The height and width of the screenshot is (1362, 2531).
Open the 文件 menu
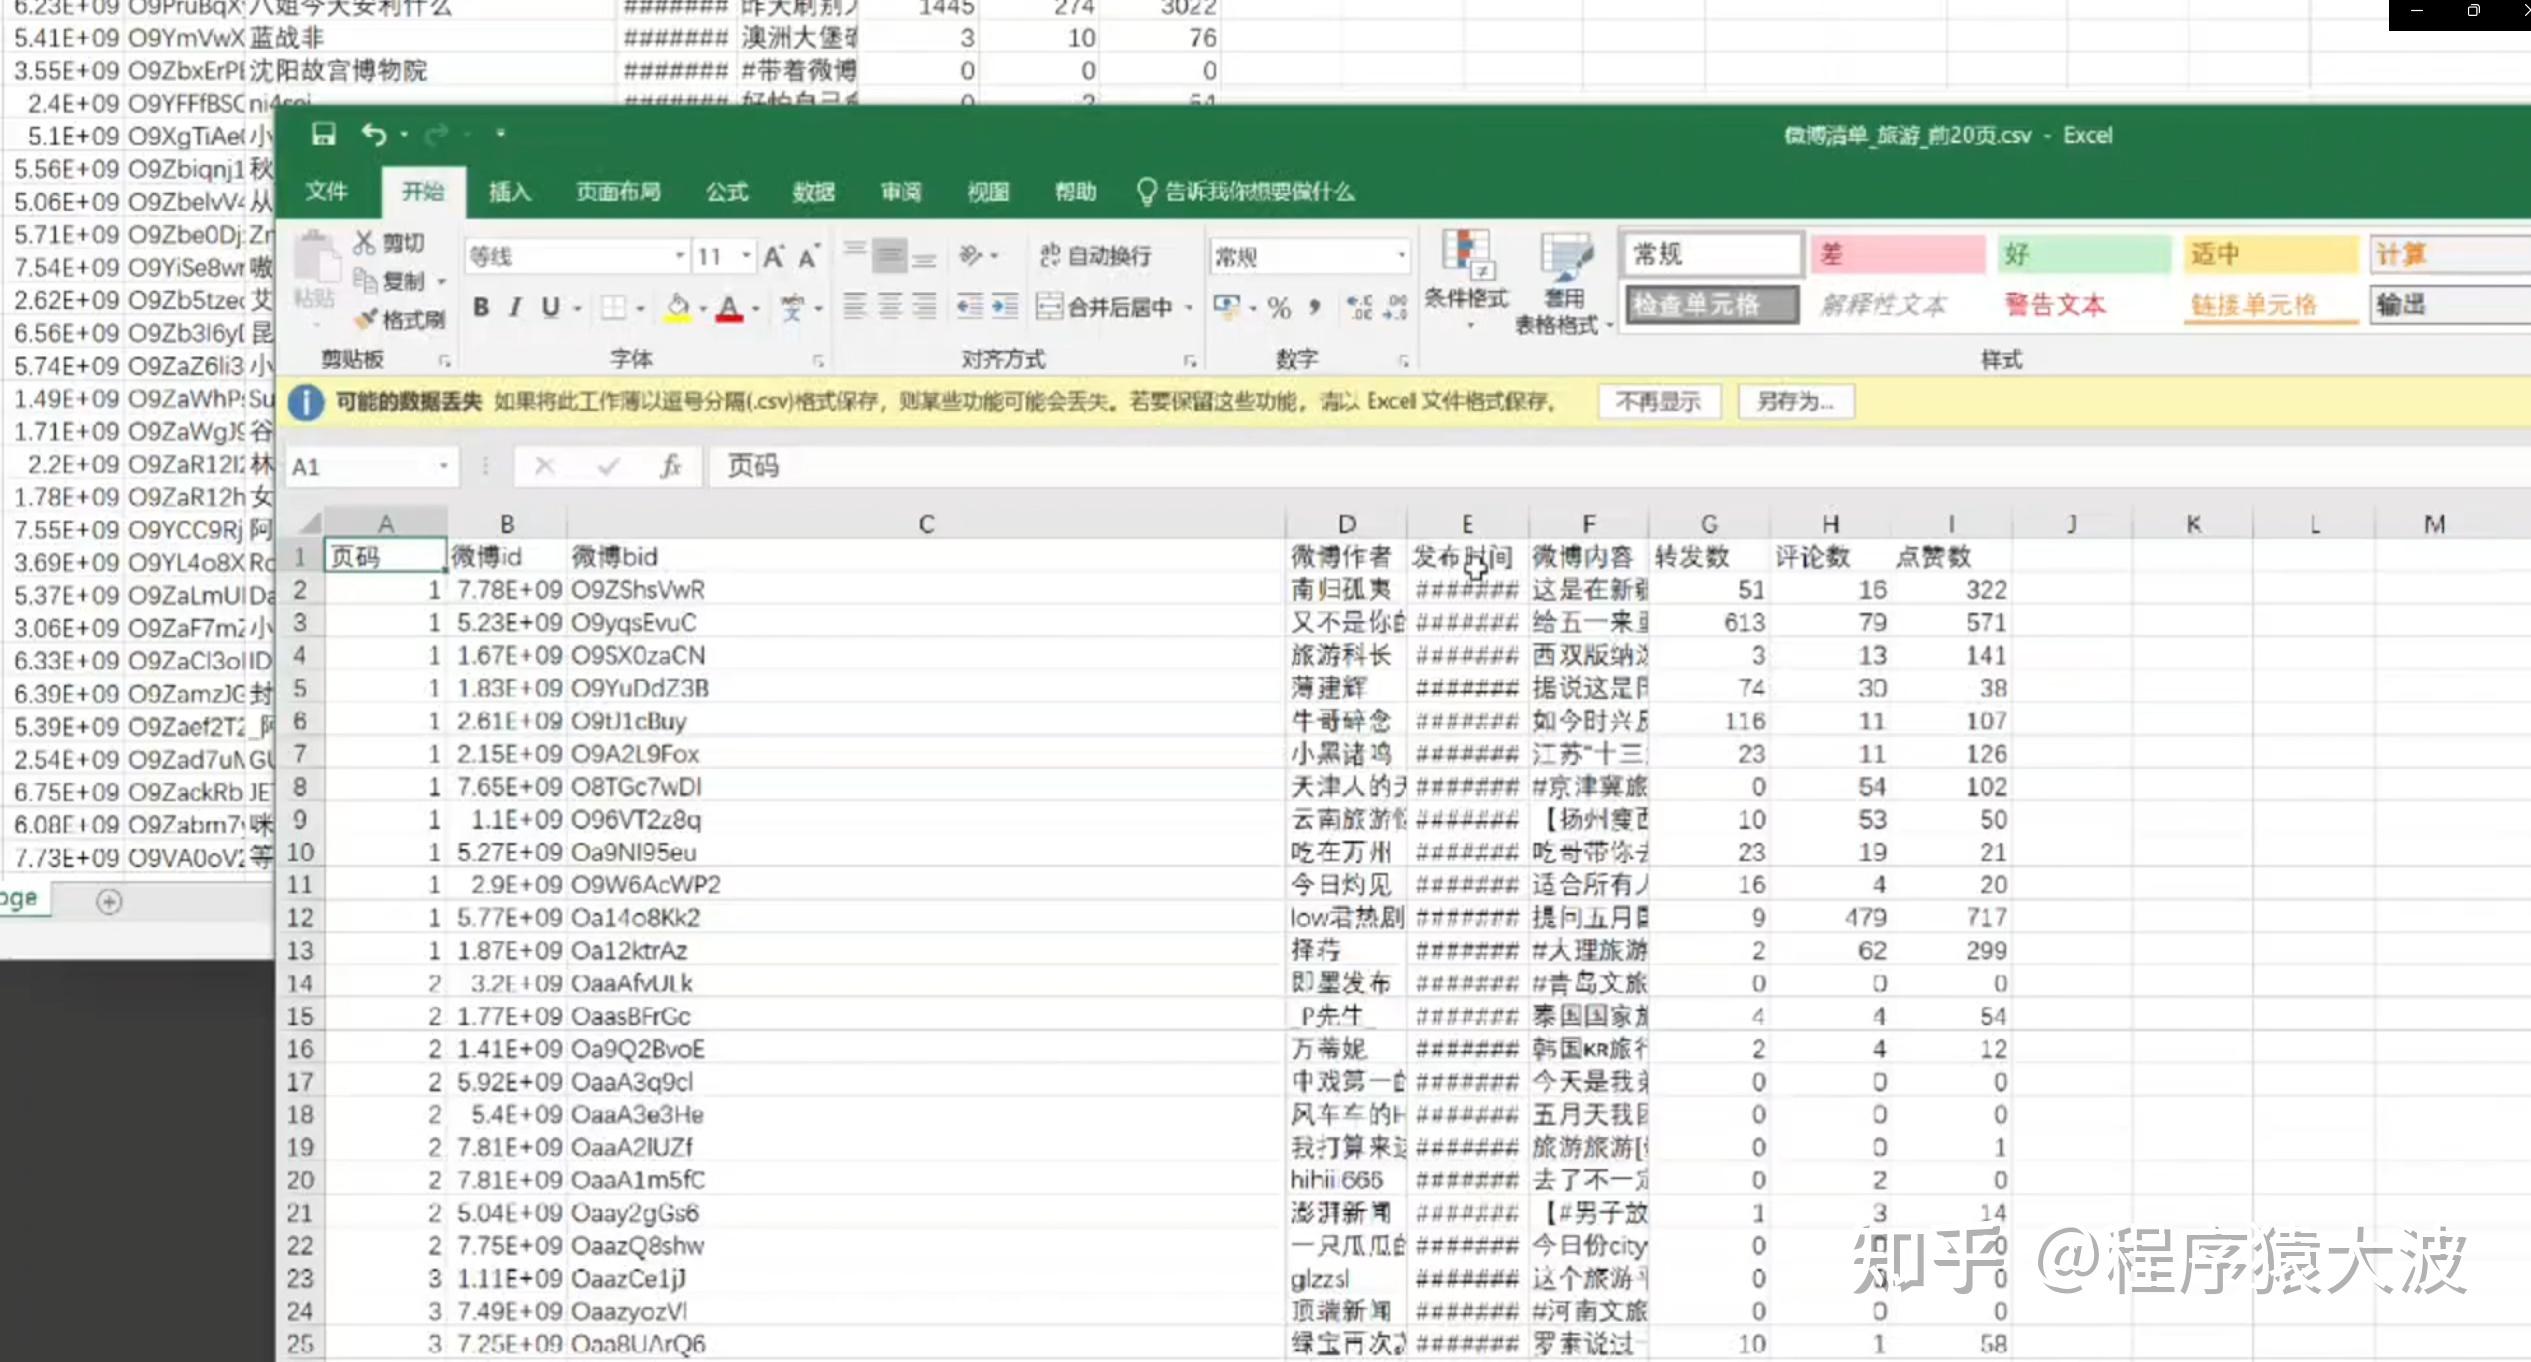point(326,192)
